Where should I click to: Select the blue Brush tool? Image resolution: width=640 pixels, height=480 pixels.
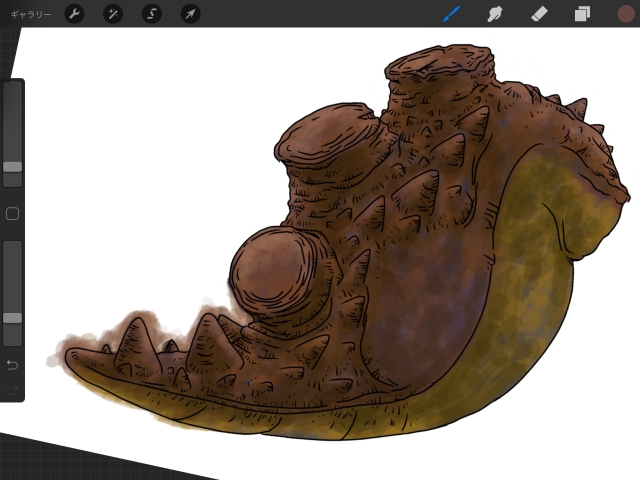click(x=453, y=14)
